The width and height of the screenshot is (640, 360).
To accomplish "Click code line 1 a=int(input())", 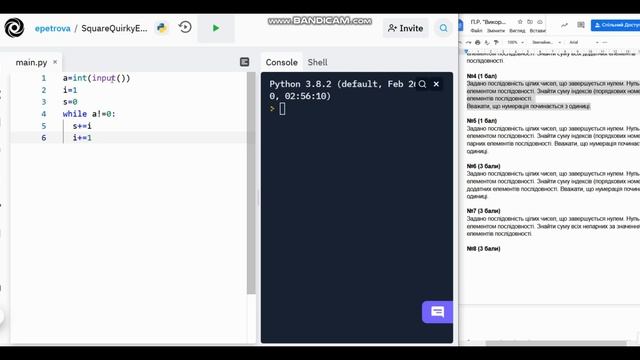I will coord(96,78).
